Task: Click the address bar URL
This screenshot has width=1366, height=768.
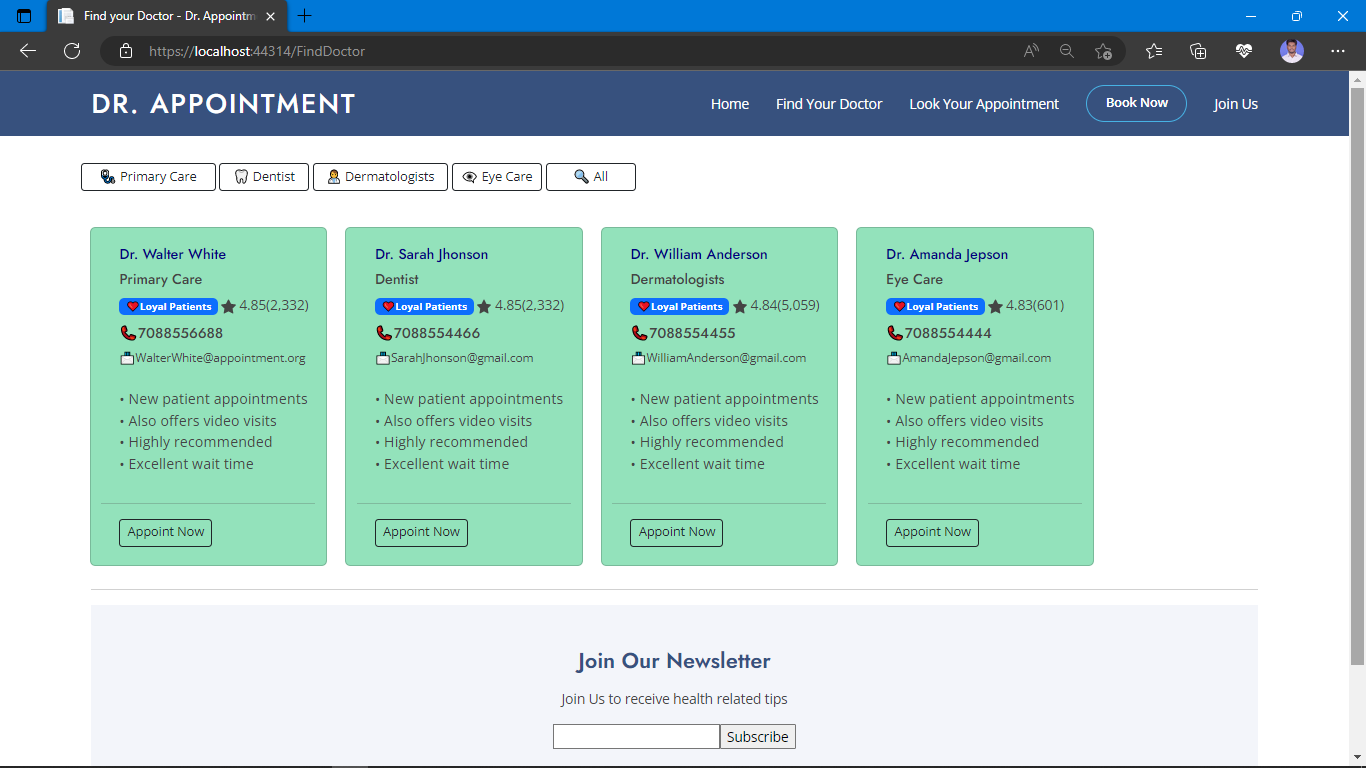Action: (x=257, y=51)
